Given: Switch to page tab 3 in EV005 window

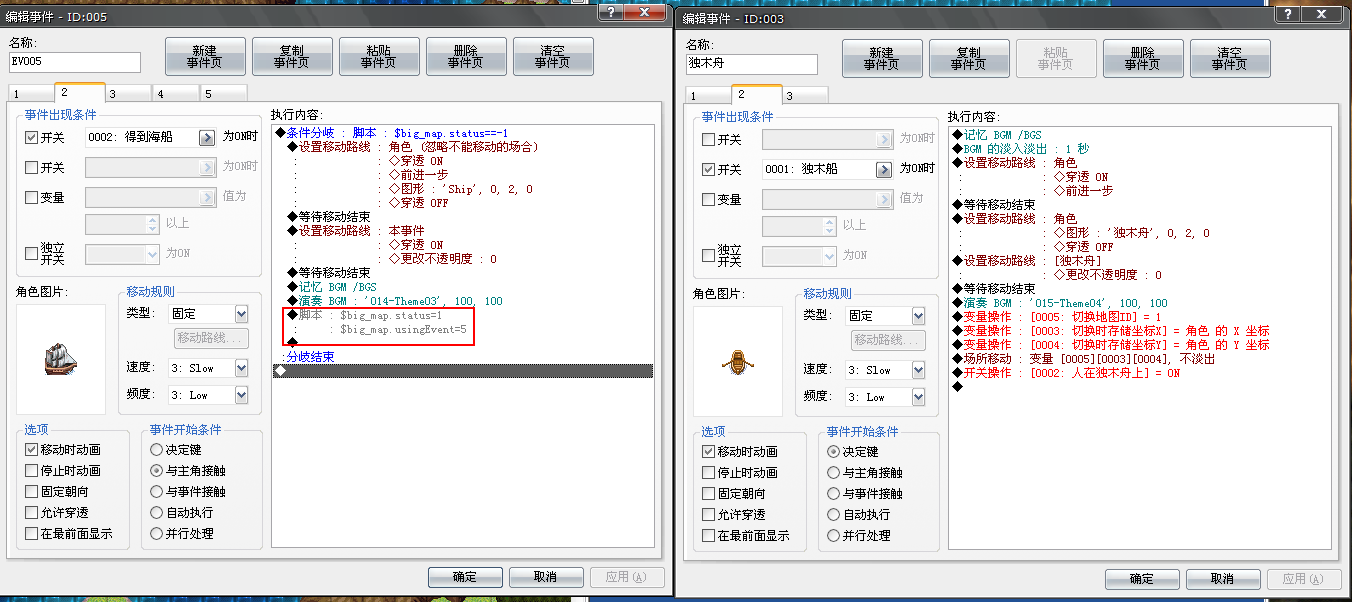Looking at the screenshot, I should (x=127, y=94).
